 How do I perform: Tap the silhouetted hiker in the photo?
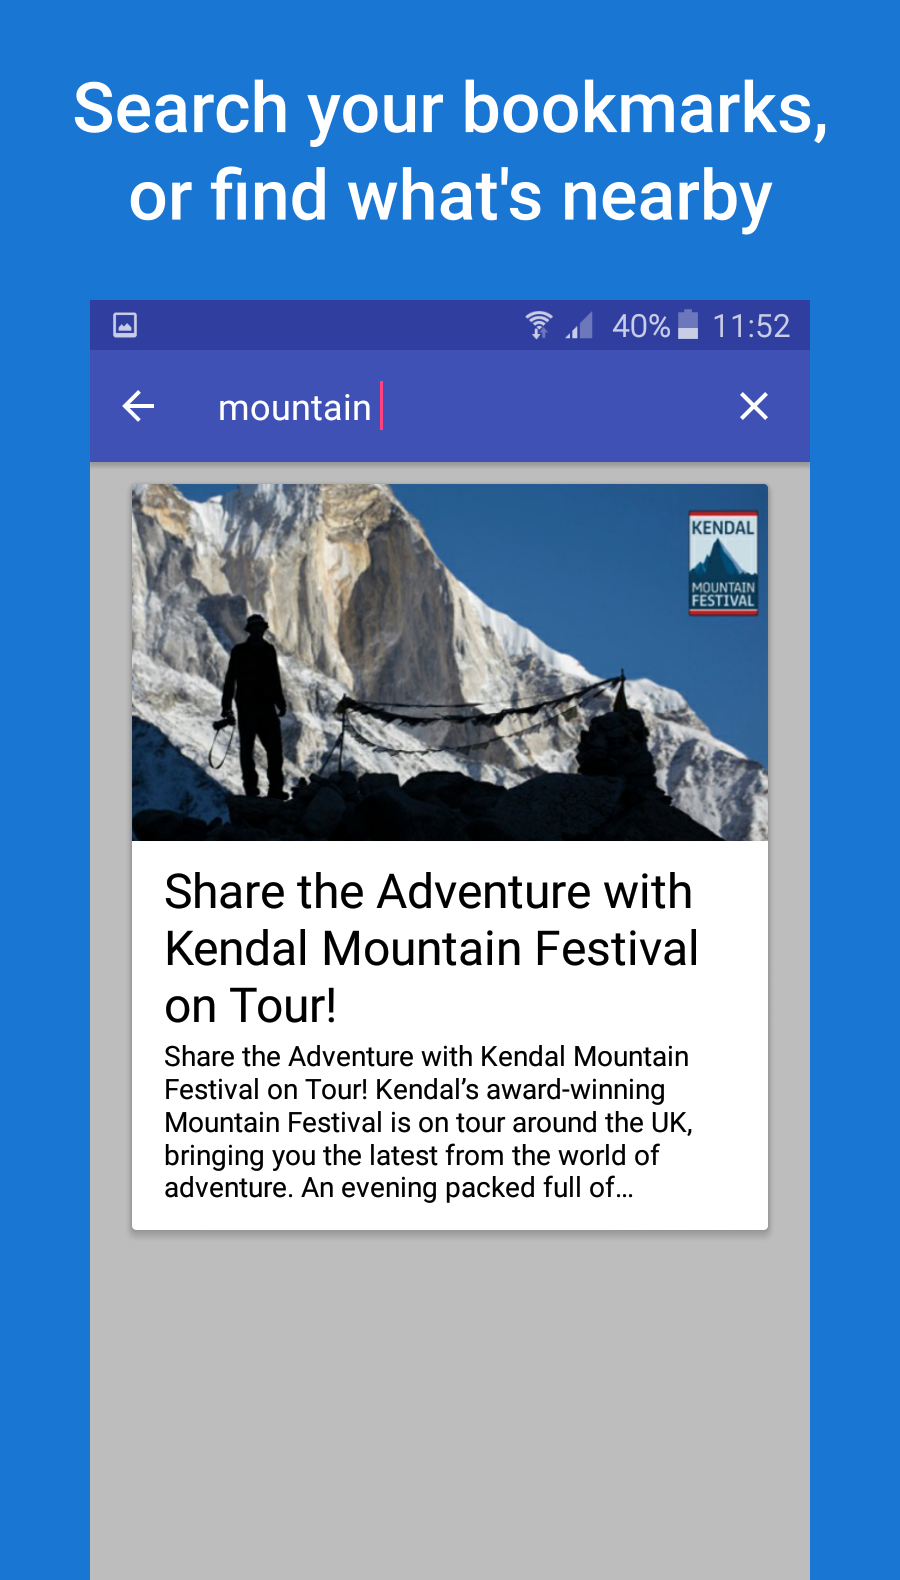(x=253, y=705)
